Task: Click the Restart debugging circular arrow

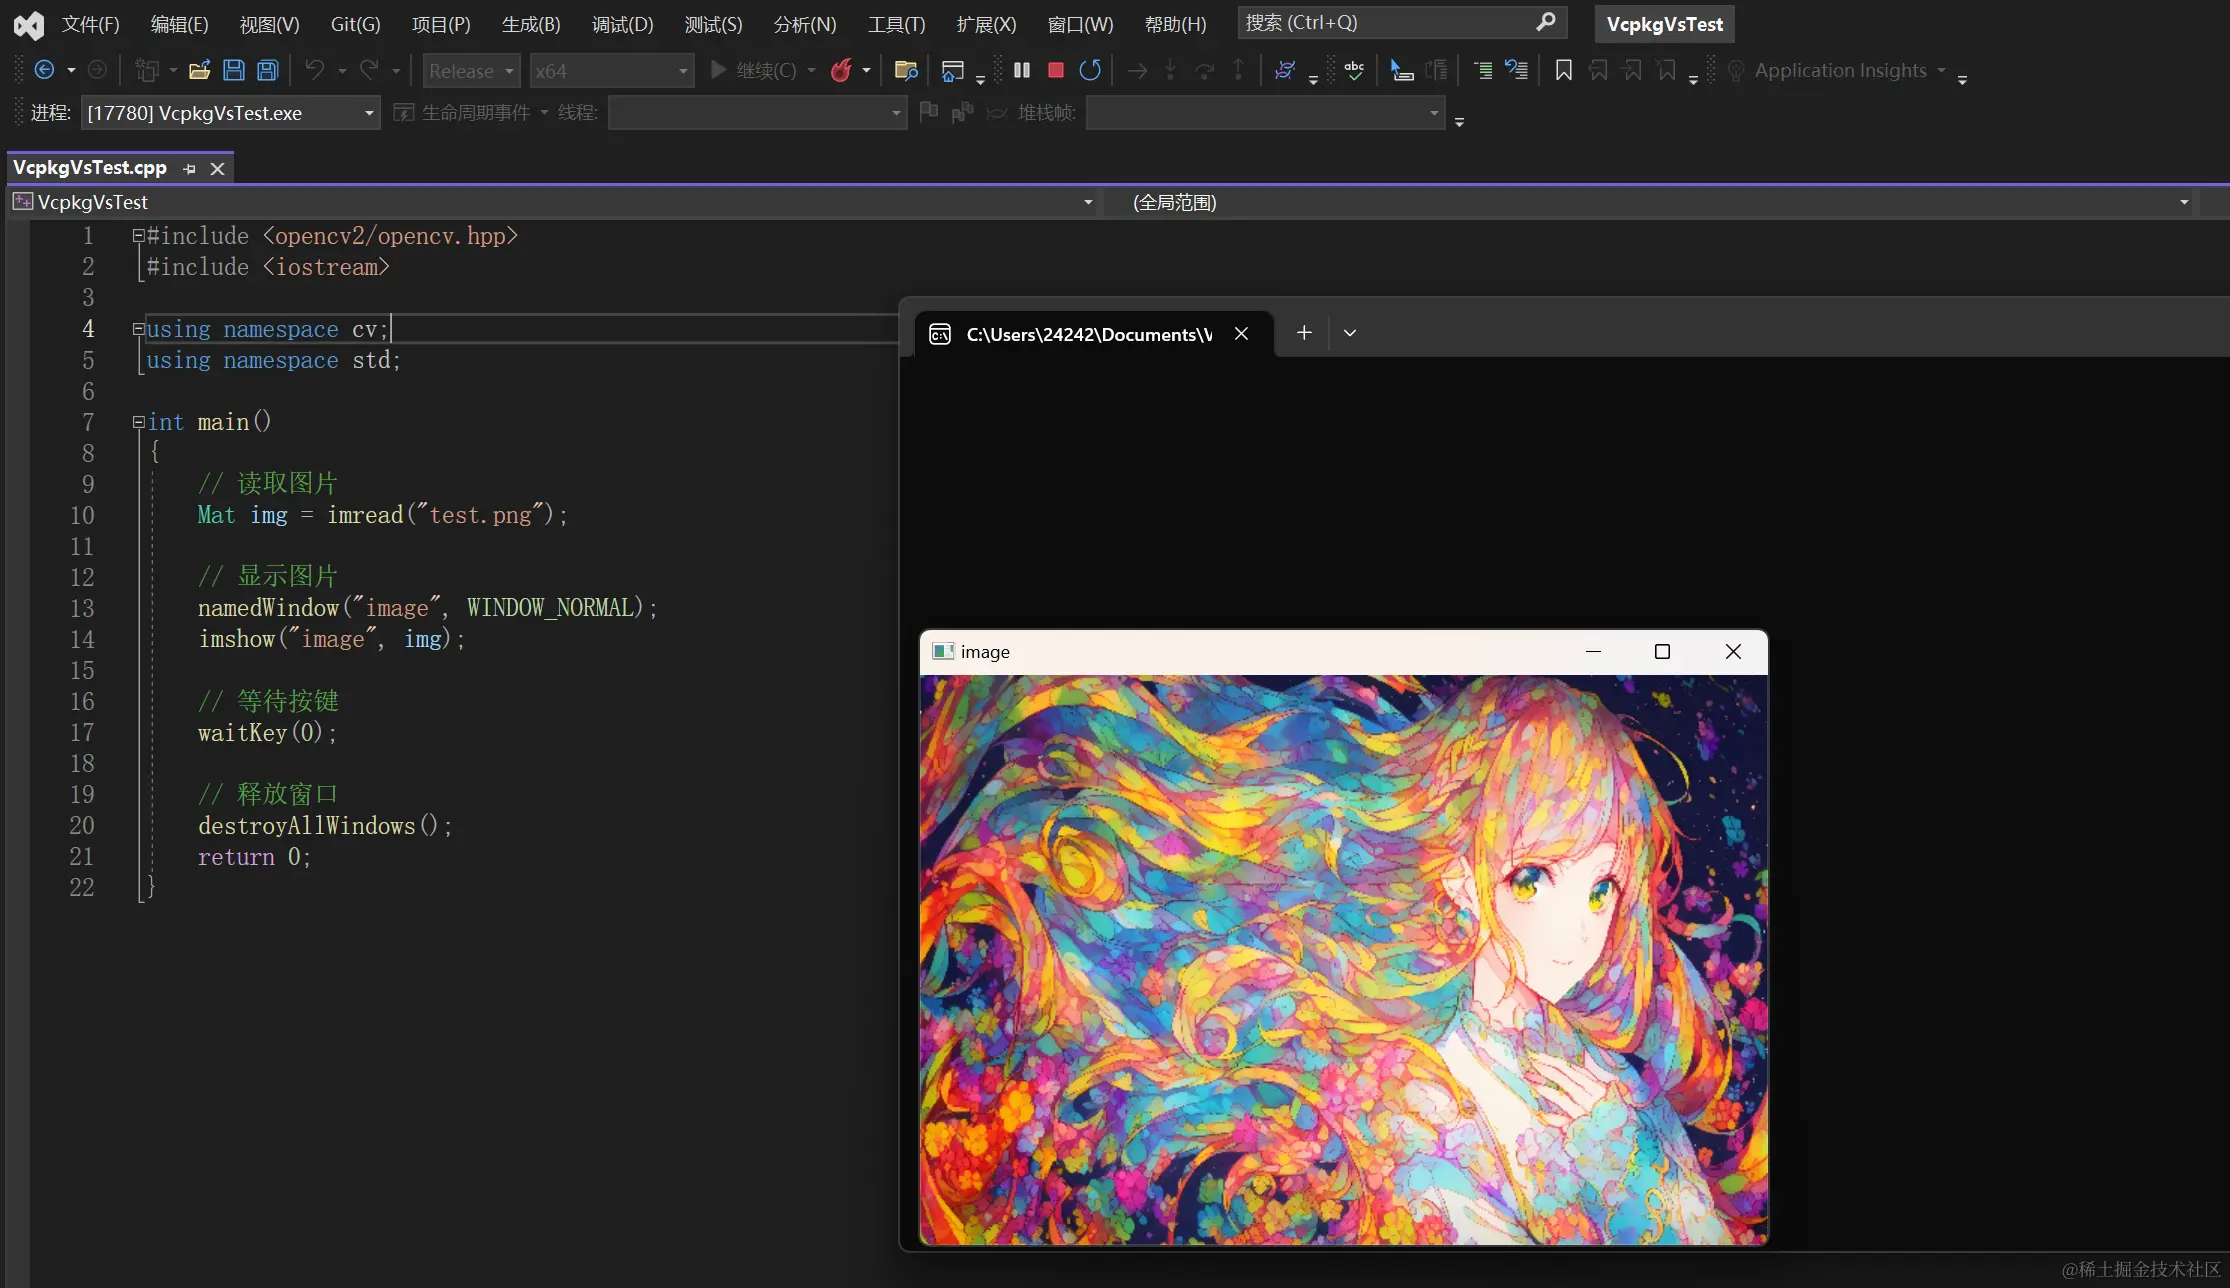Action: click(x=1090, y=70)
